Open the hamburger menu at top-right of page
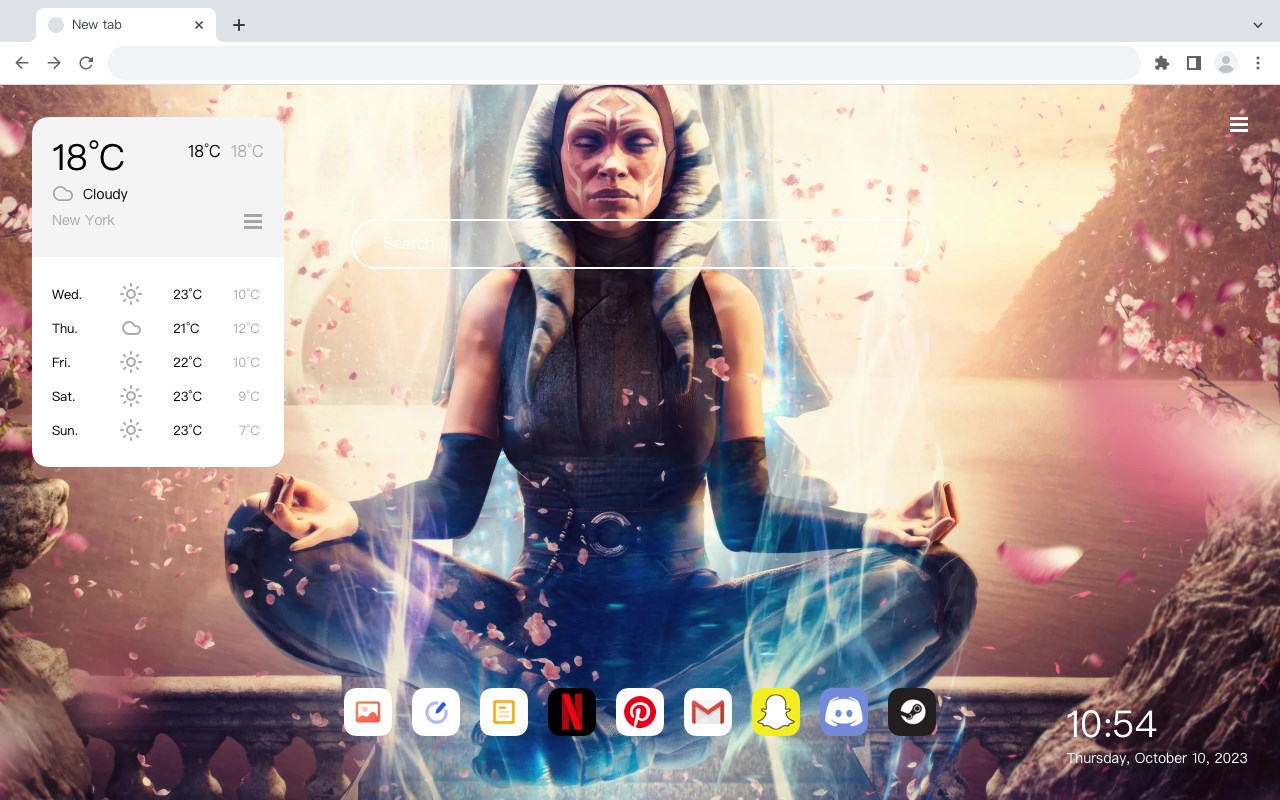 point(1239,124)
